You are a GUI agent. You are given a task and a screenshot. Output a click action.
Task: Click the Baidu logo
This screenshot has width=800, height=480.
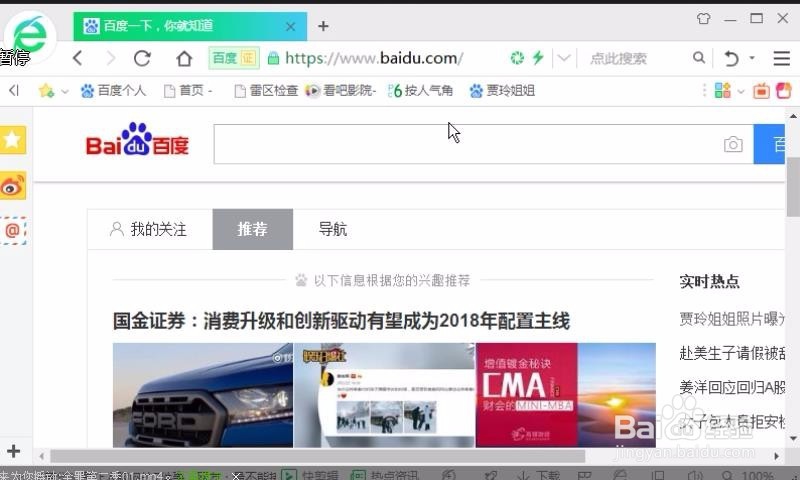point(137,140)
